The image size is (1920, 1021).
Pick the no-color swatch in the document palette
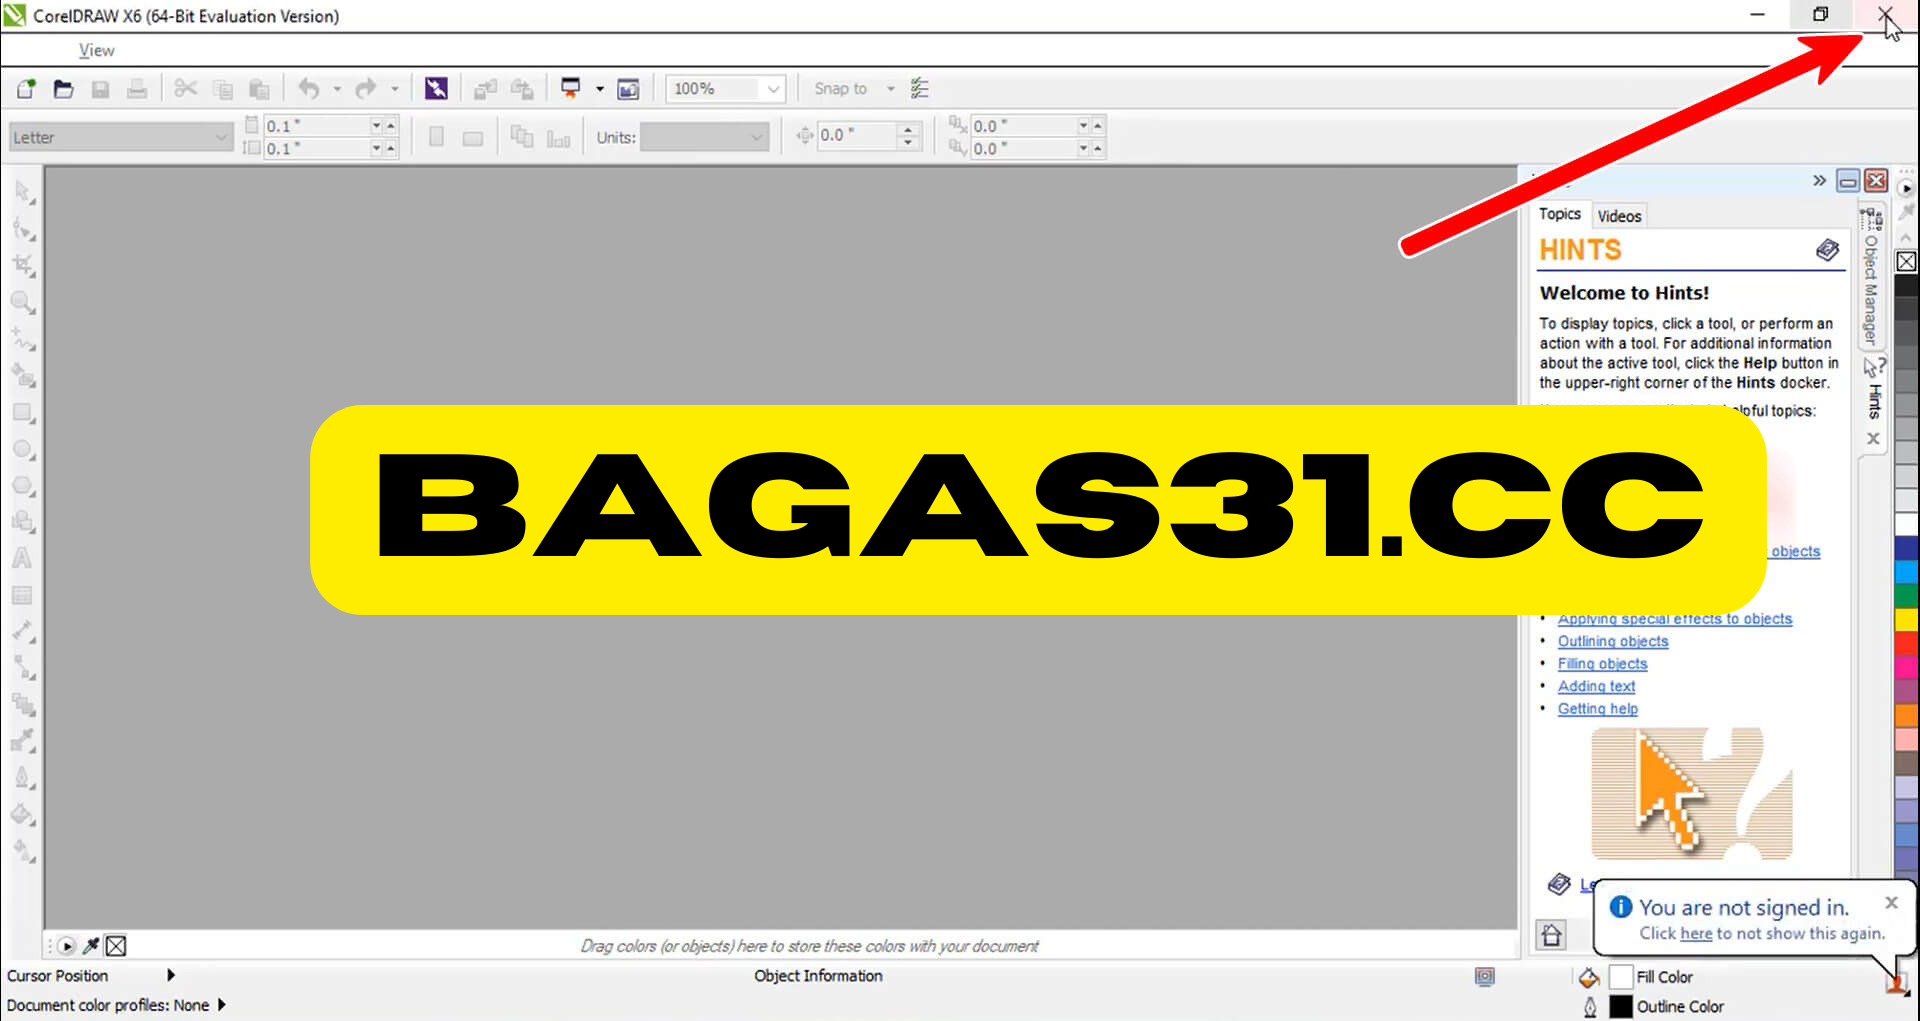tap(116, 945)
